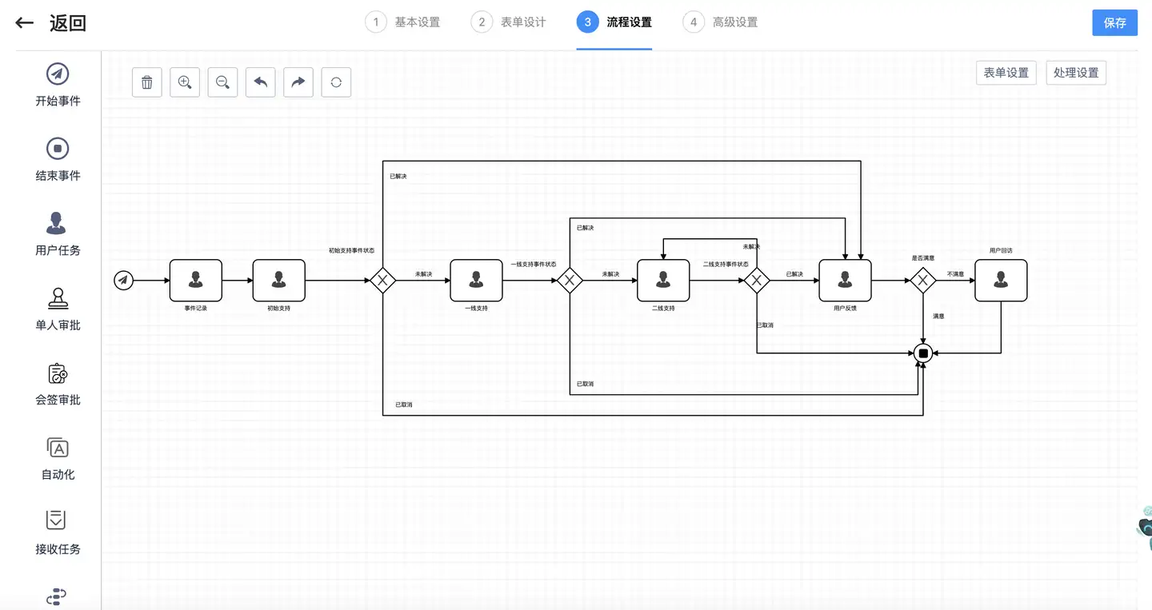
Task: Select 结束事件 end event in the palette
Action: point(58,159)
